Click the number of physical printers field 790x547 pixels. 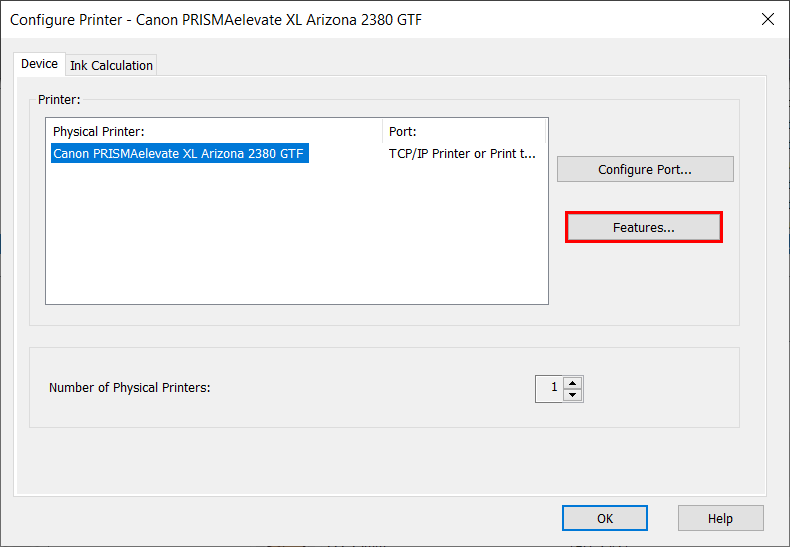(549, 389)
